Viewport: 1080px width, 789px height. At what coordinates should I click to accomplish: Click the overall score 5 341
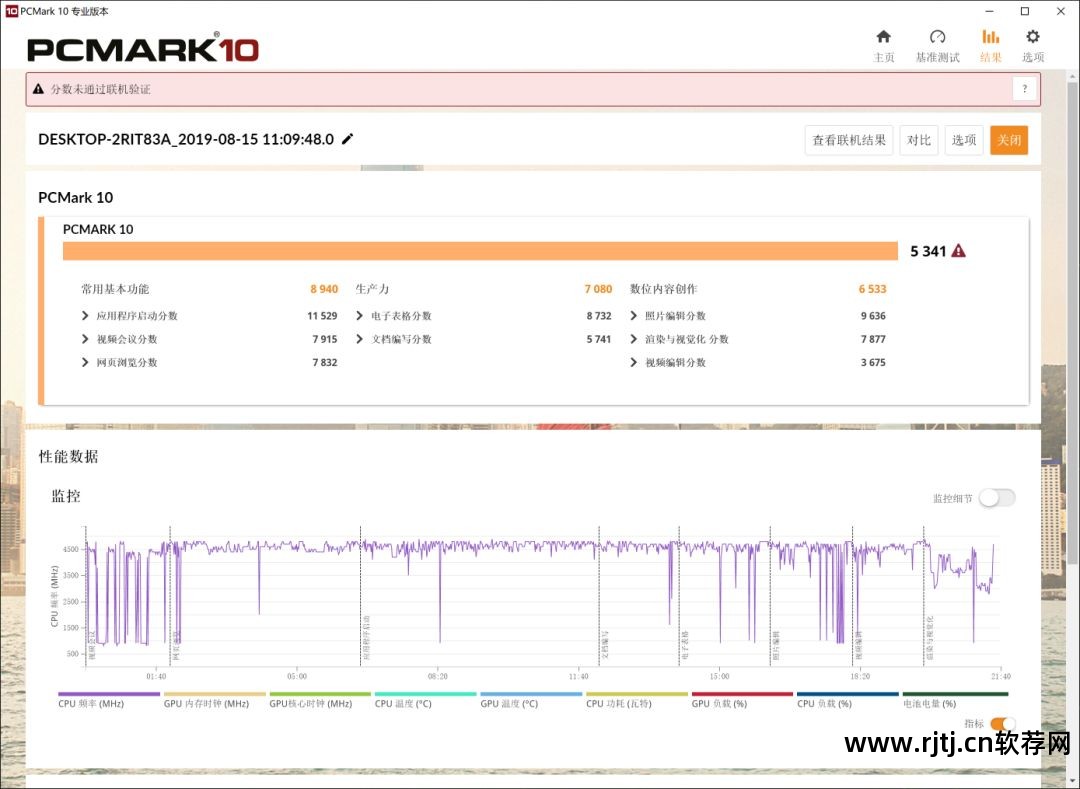tap(928, 251)
